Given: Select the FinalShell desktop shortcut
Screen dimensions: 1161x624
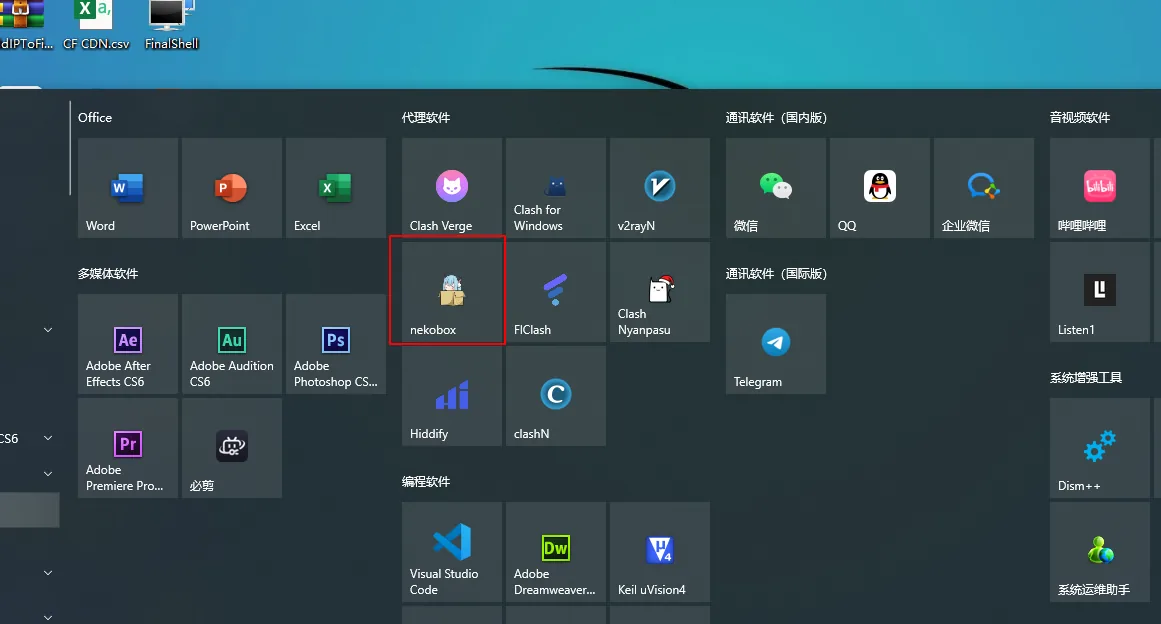Looking at the screenshot, I should [x=171, y=25].
